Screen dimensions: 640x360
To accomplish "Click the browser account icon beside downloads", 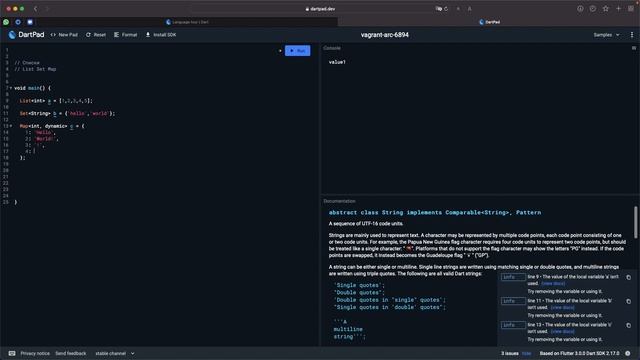I will pyautogui.click(x=593, y=9).
